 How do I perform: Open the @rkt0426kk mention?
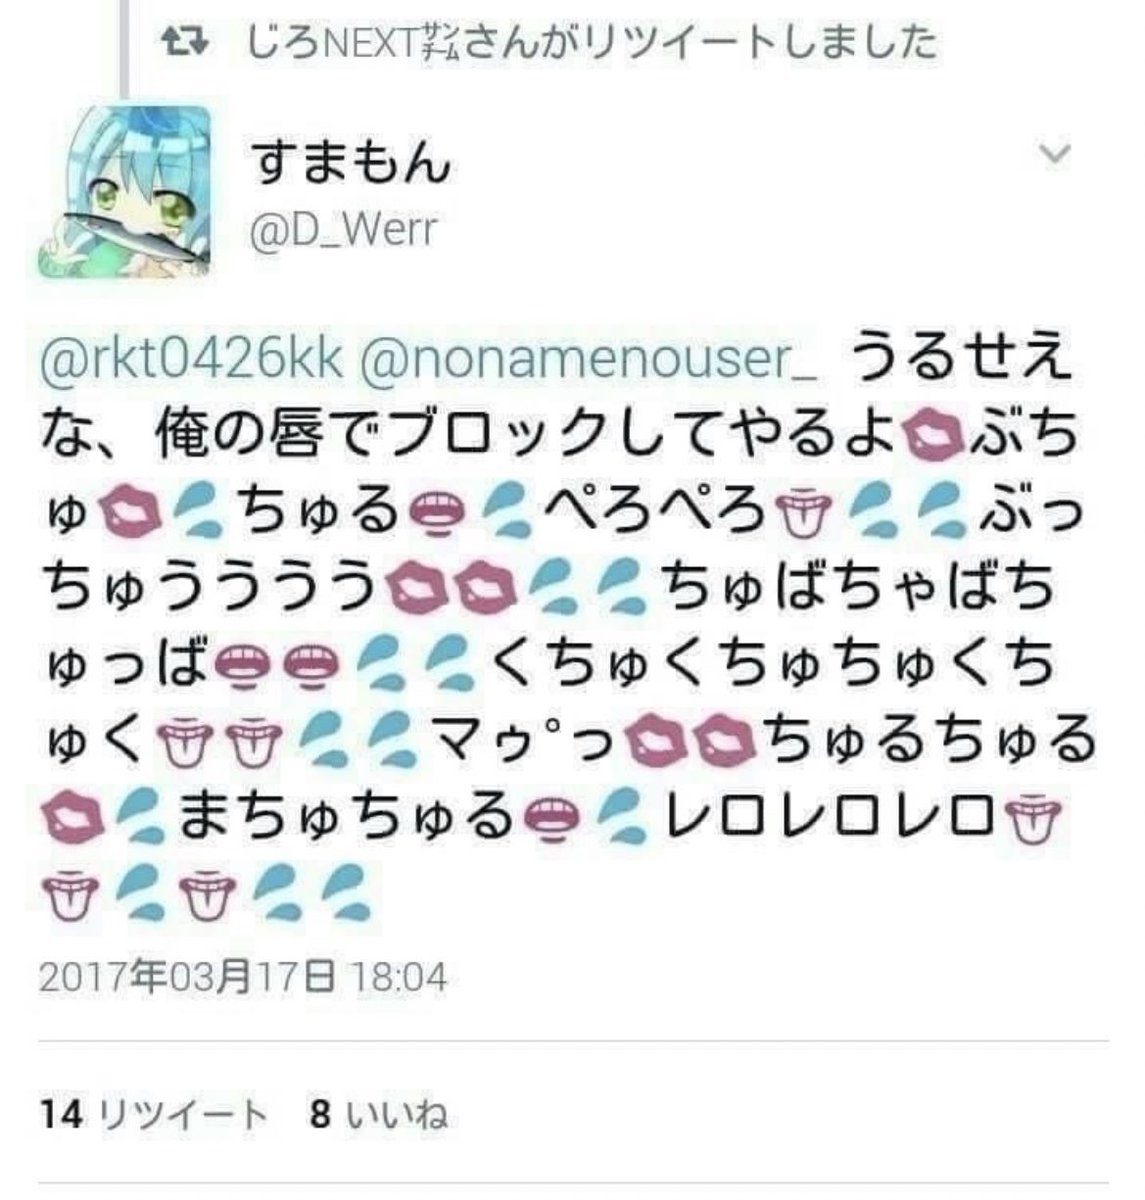point(190,362)
